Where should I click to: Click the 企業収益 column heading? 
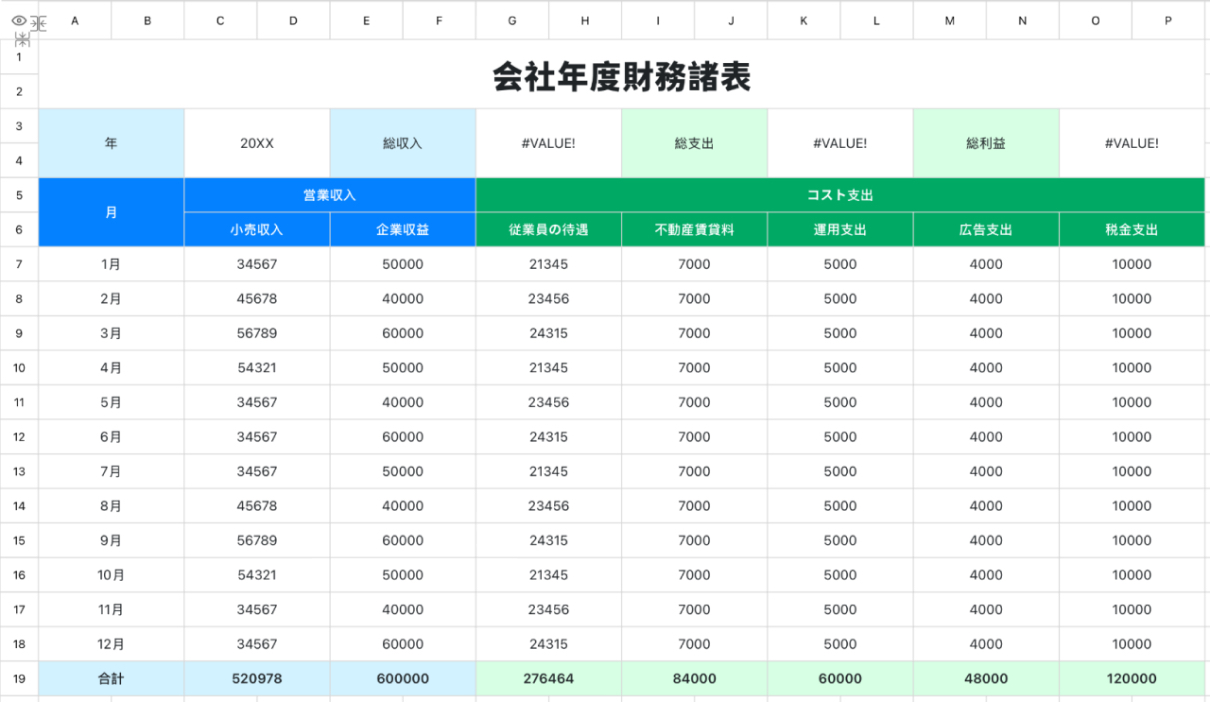point(403,229)
